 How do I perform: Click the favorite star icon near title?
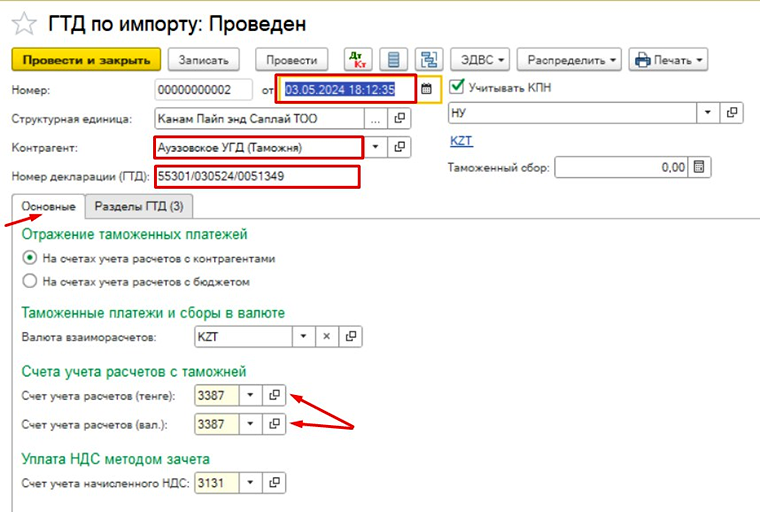(x=24, y=21)
